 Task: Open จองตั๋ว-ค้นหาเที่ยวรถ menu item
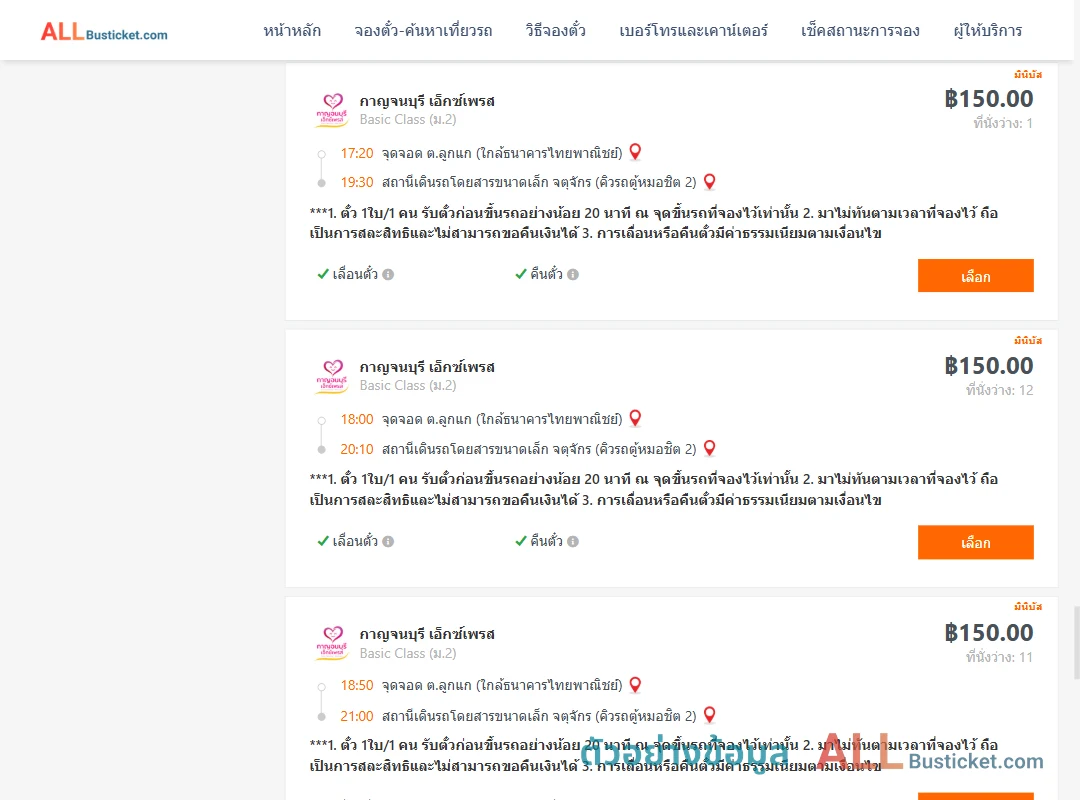tap(423, 31)
